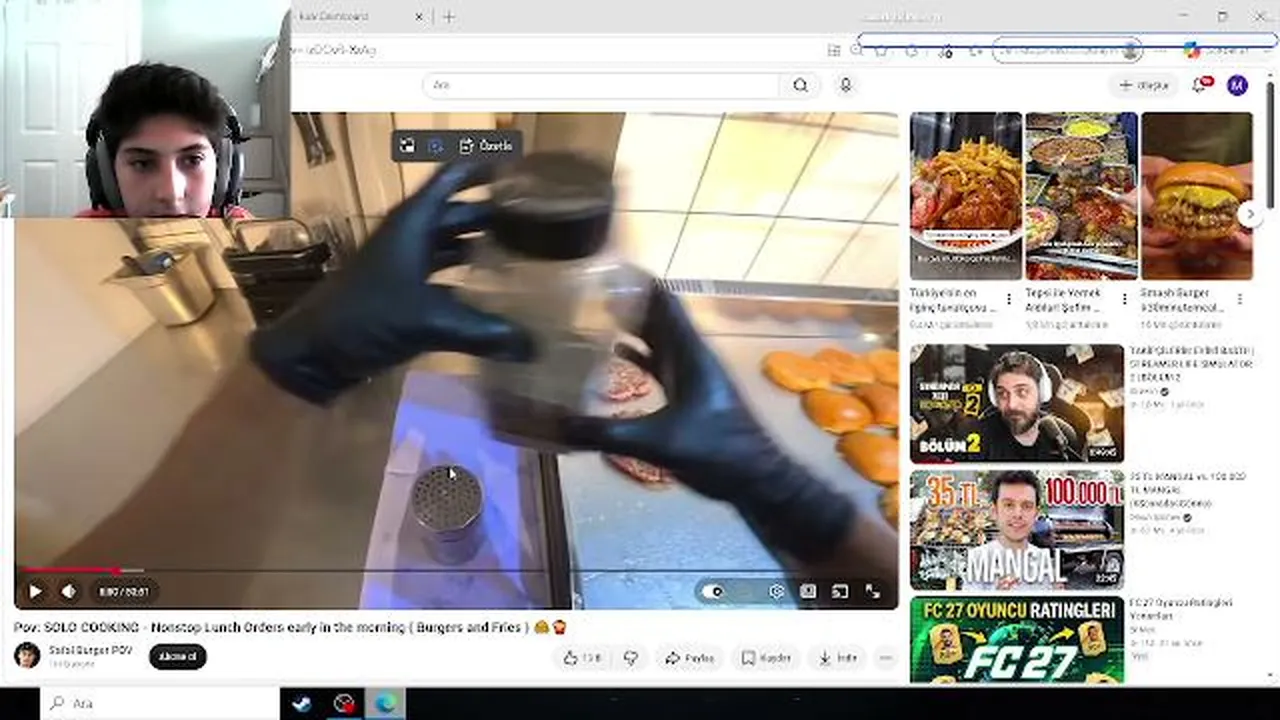Open a new browser tab
The image size is (1280, 720).
click(449, 17)
